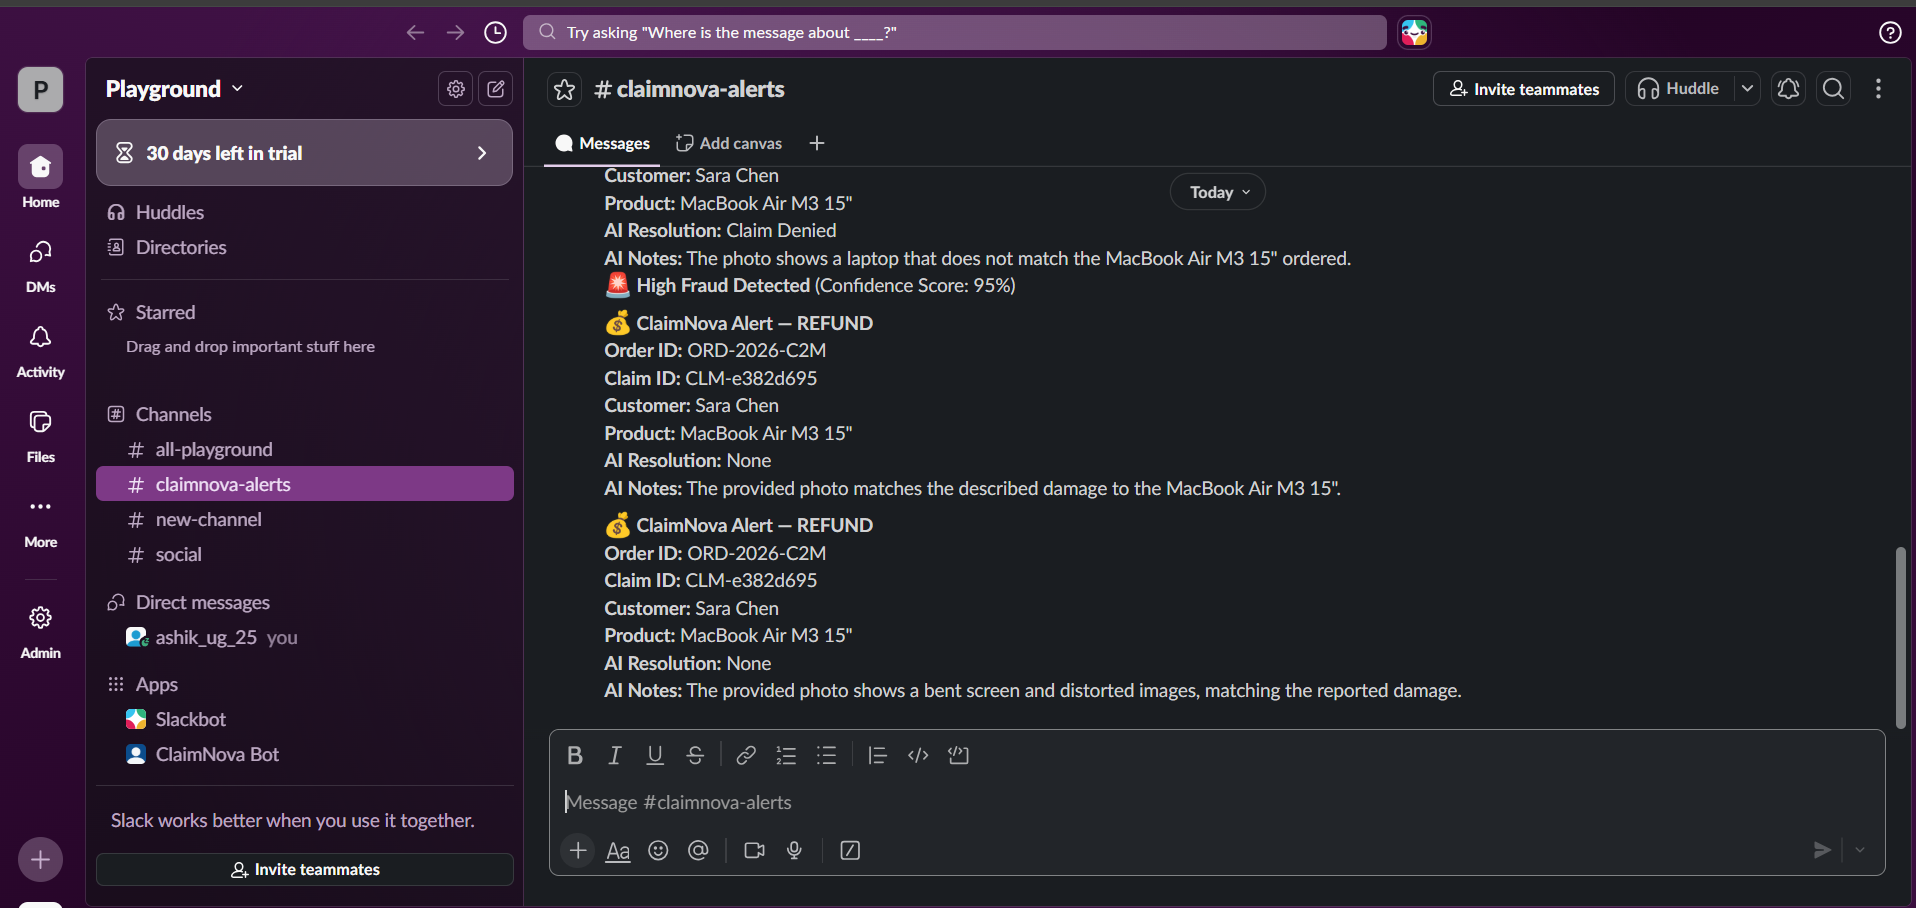Open the Activity view
This screenshot has width=1916, height=908.
[41, 351]
